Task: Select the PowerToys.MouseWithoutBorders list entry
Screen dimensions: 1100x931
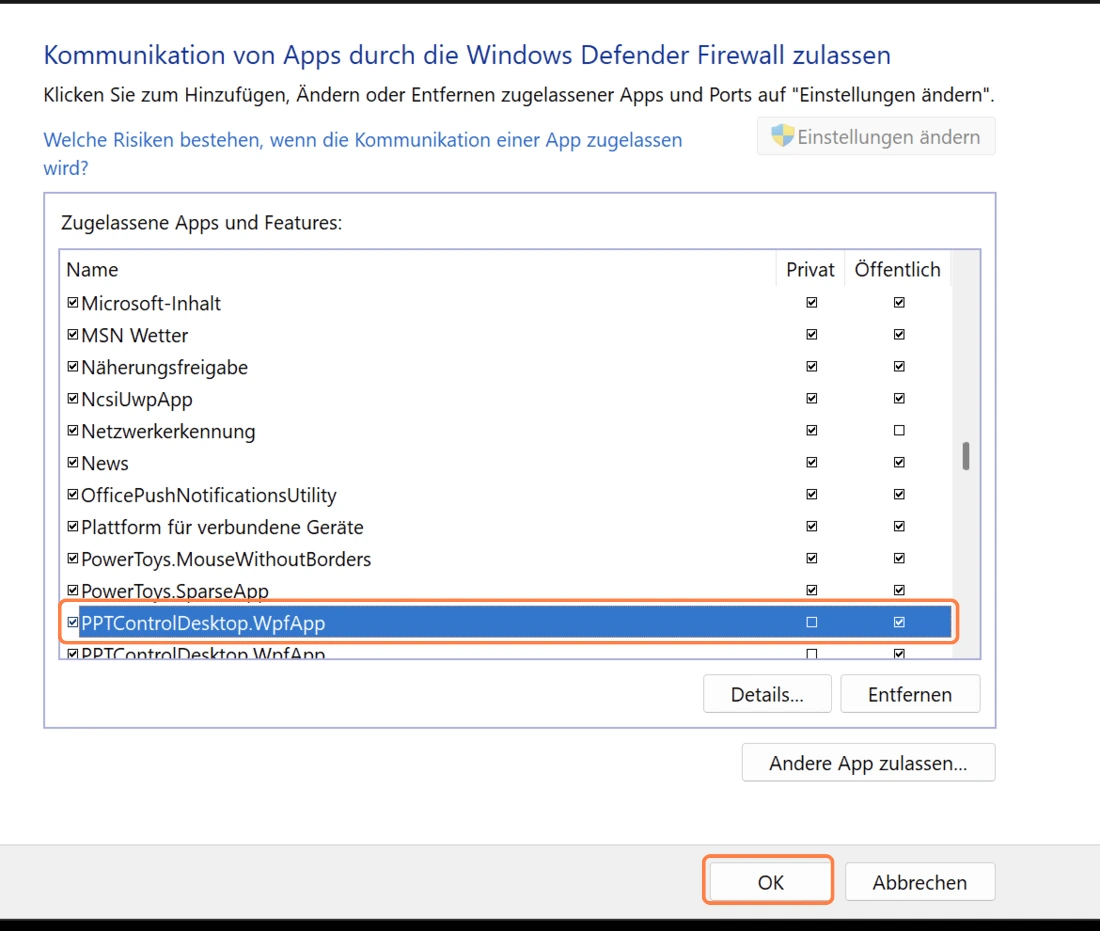Action: (x=226, y=559)
